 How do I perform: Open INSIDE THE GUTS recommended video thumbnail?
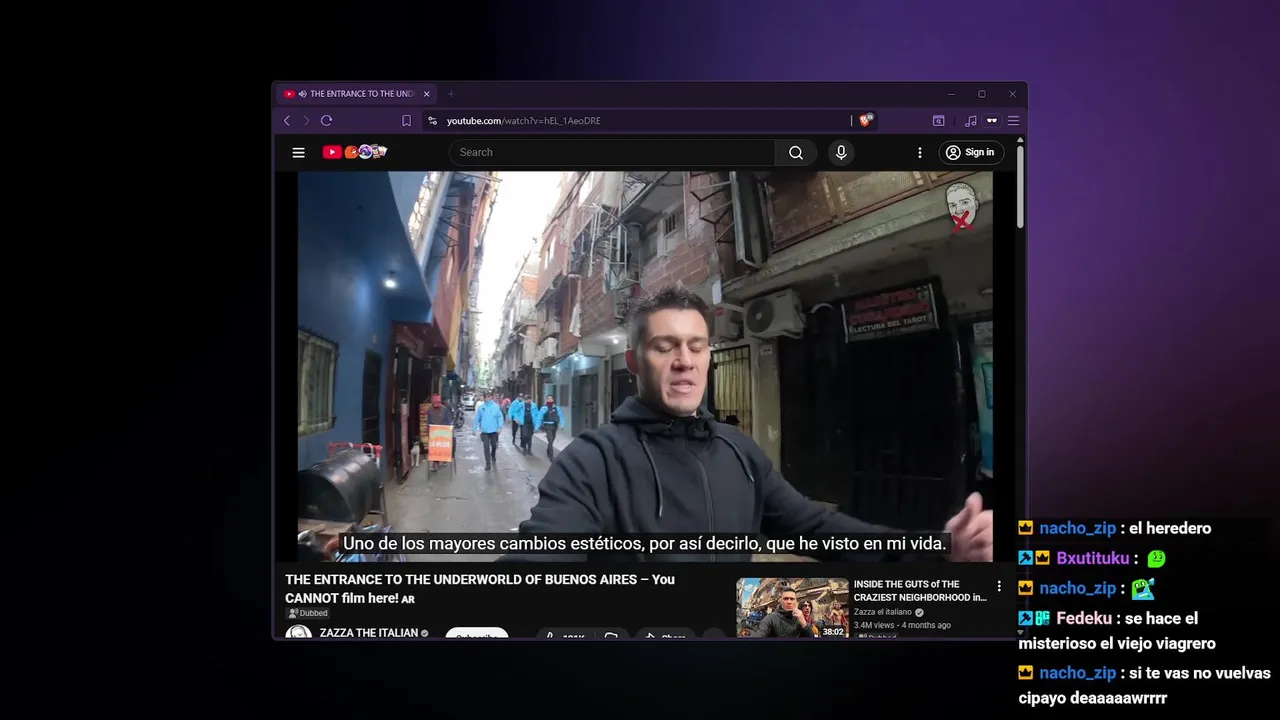coord(792,608)
